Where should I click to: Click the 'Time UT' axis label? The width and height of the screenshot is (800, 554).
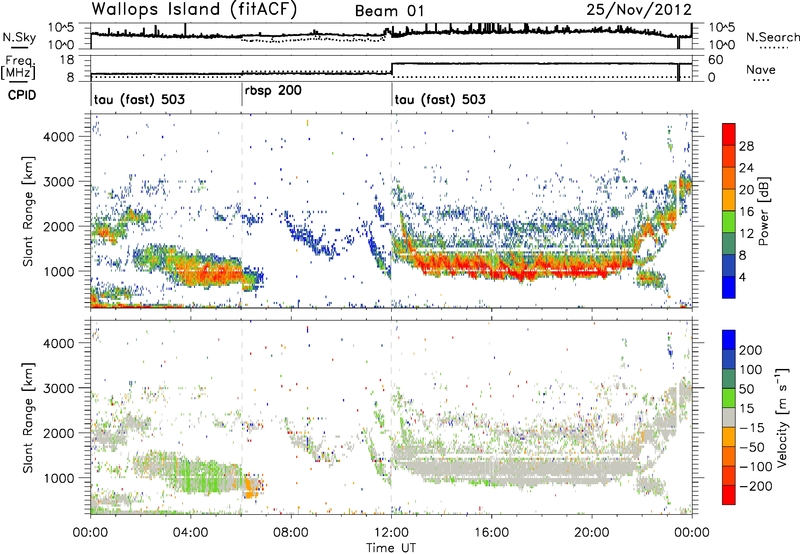click(x=391, y=548)
